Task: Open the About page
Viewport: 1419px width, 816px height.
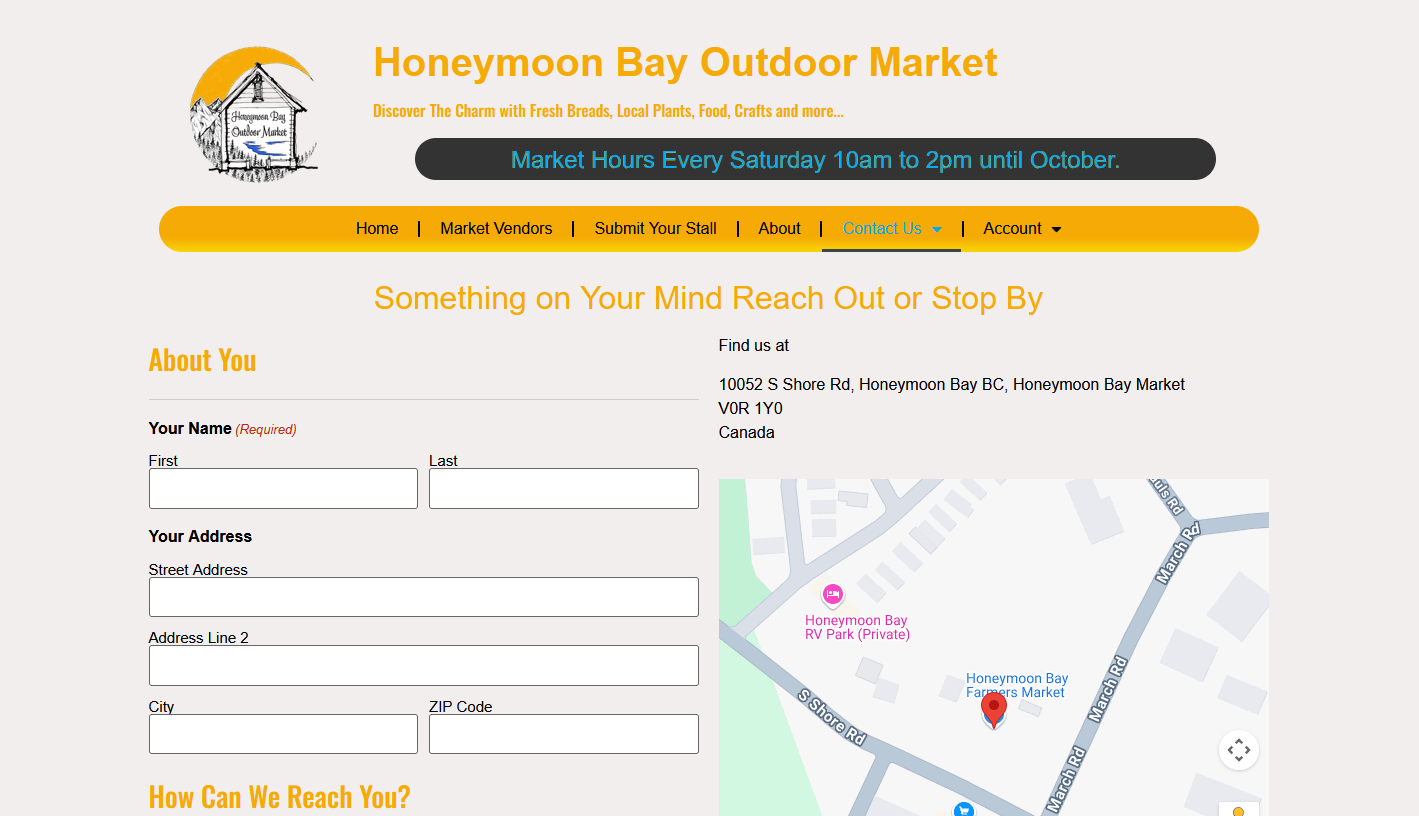Action: (779, 228)
